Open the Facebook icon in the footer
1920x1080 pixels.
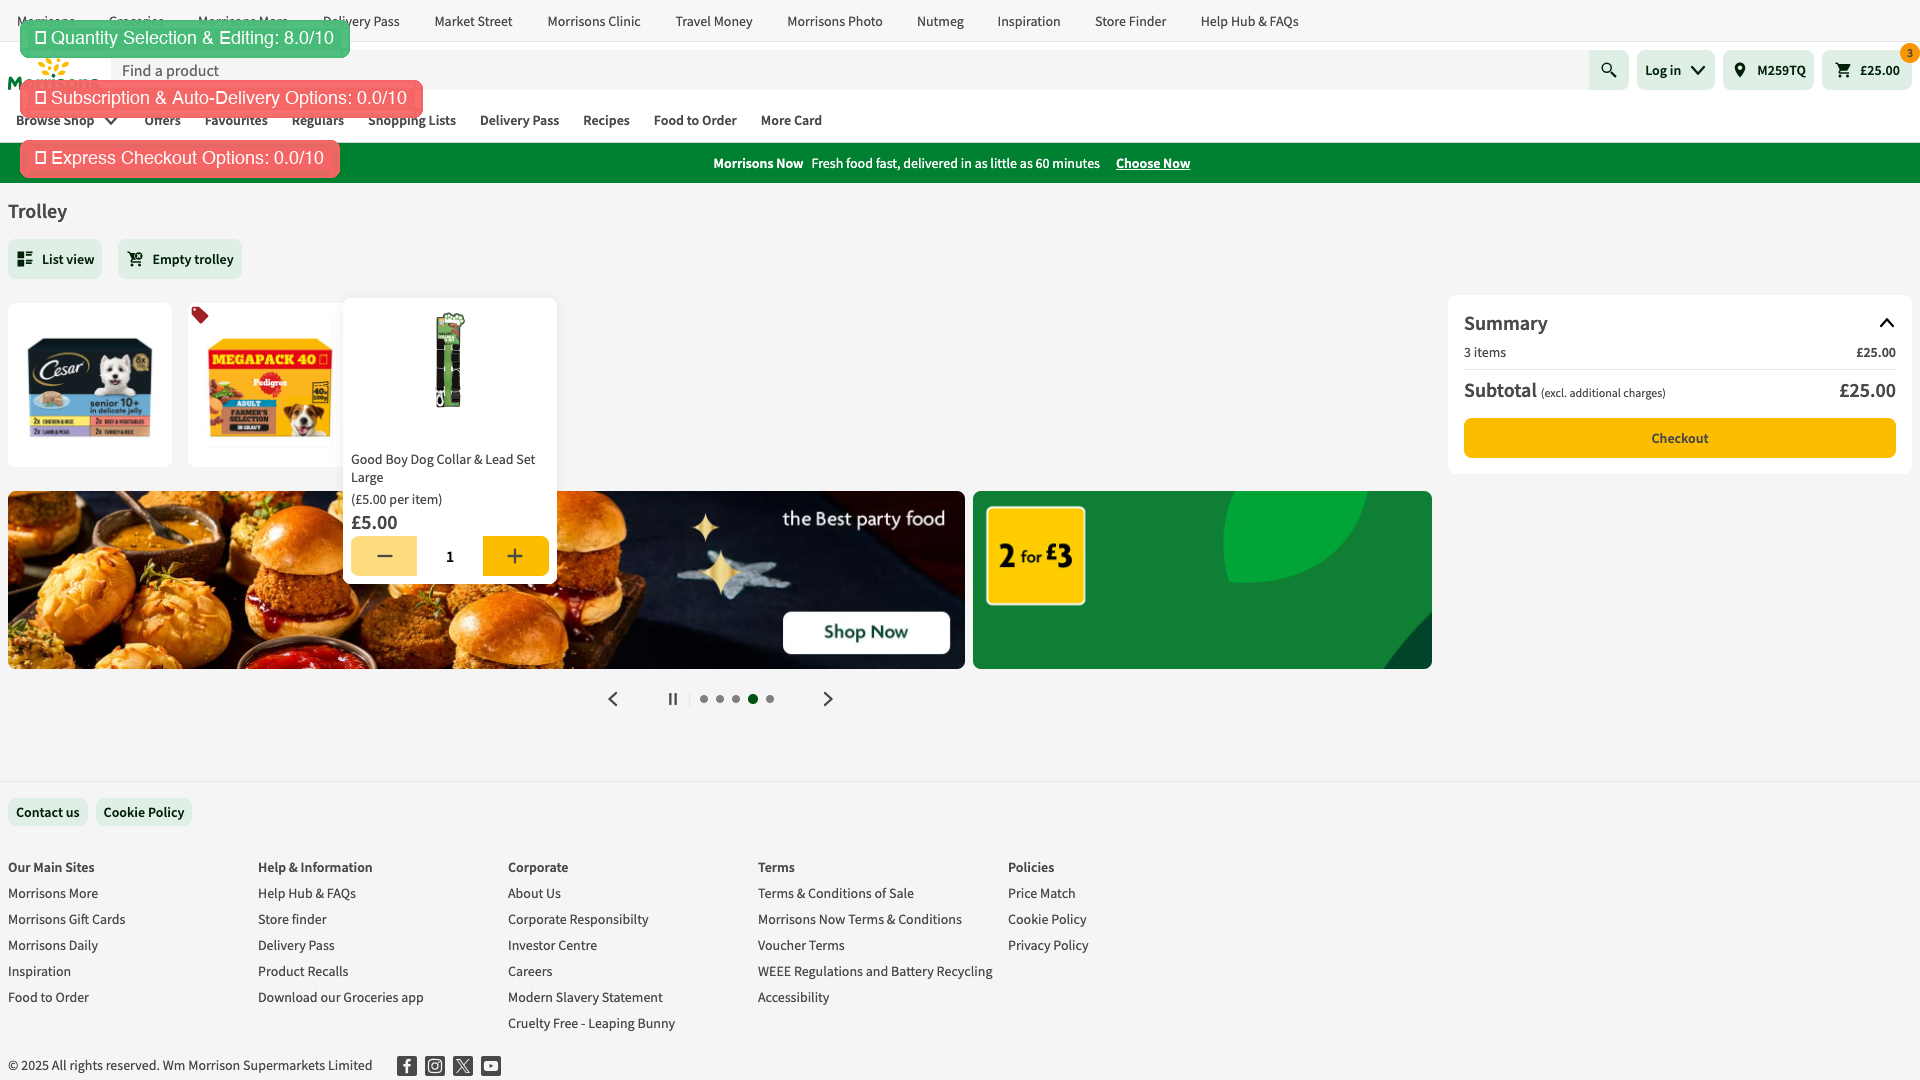point(406,1066)
